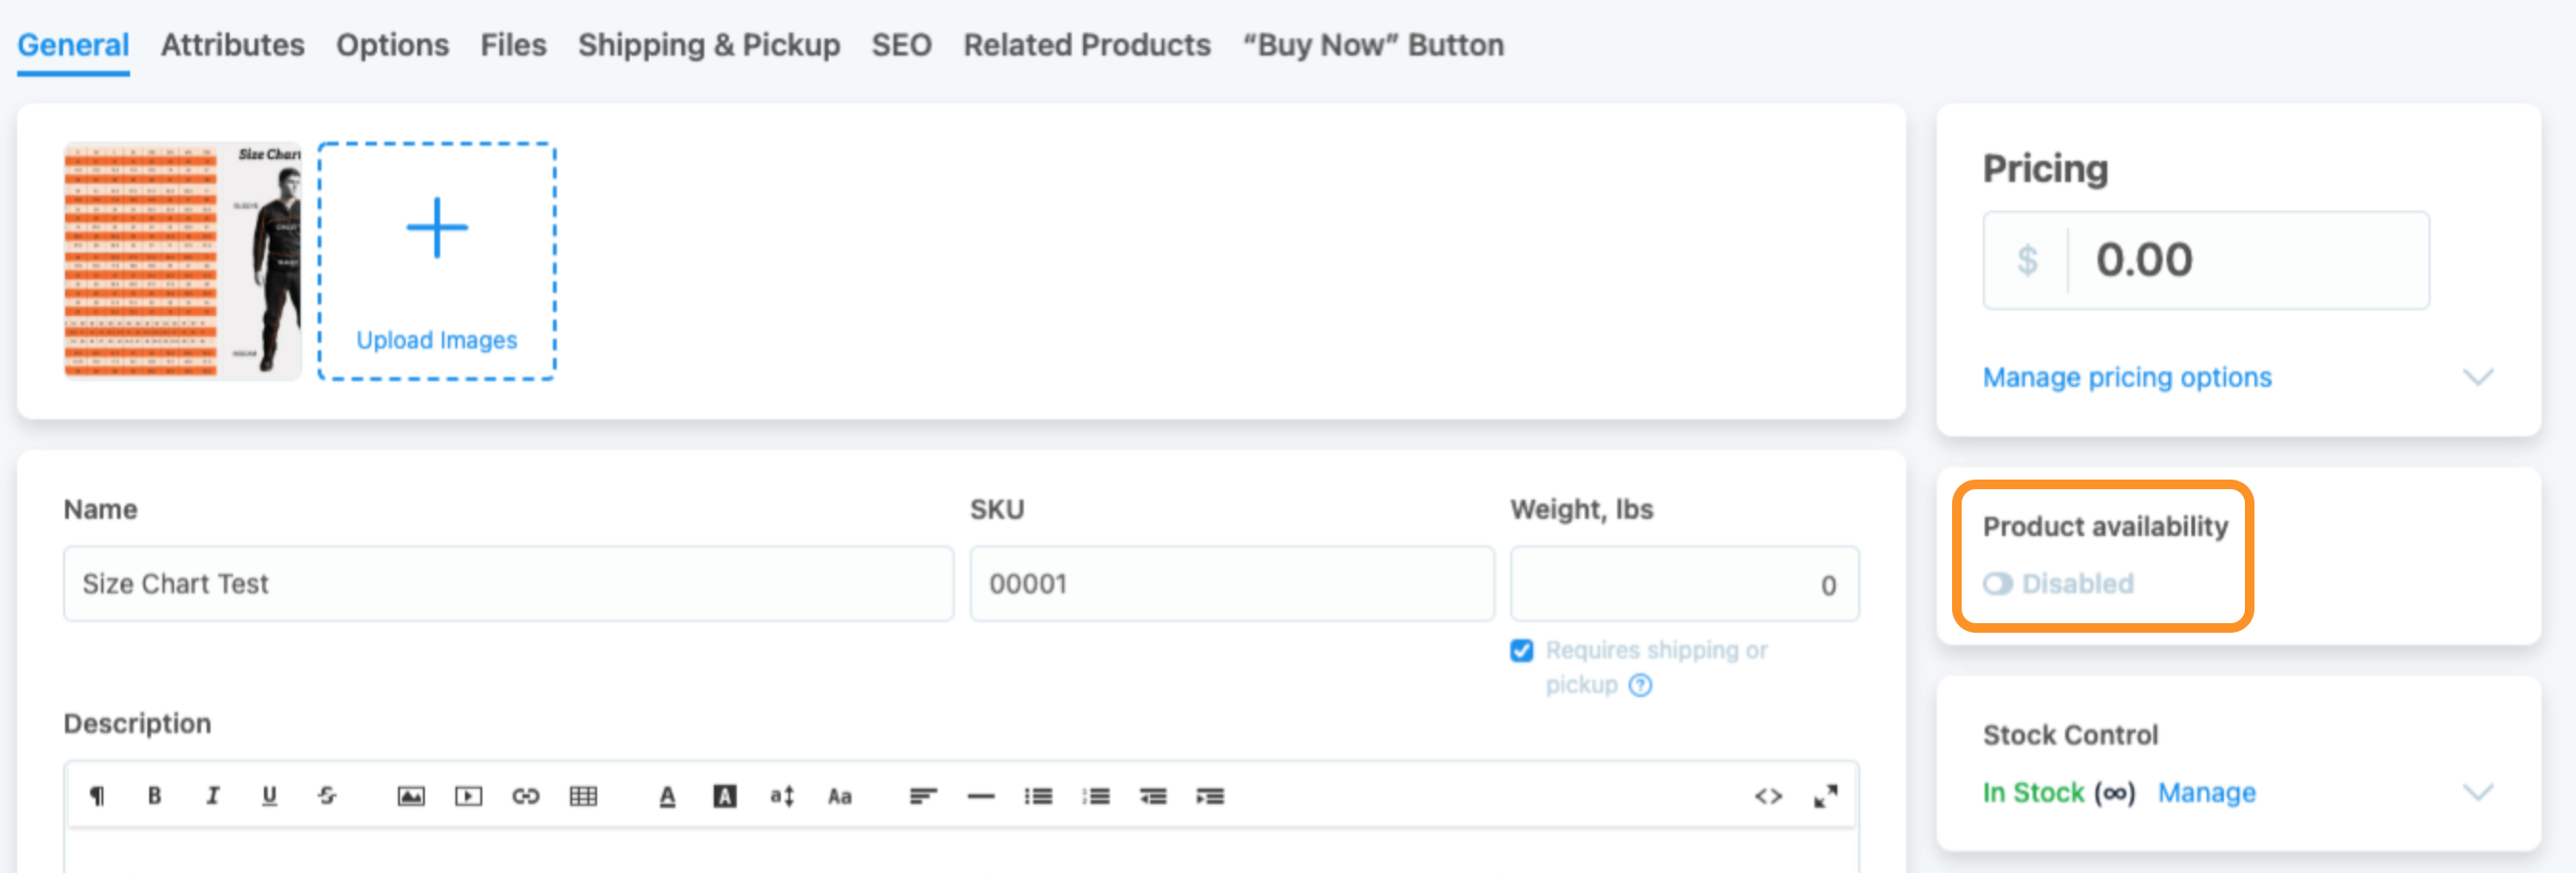Click the Manage stock link

(x=2206, y=793)
